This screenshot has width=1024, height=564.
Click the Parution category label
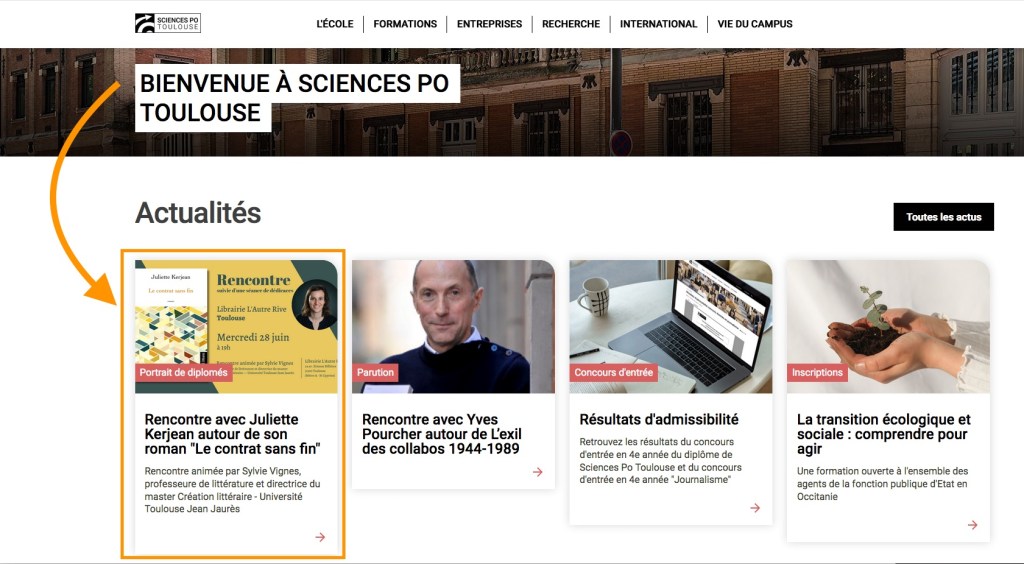click(376, 373)
